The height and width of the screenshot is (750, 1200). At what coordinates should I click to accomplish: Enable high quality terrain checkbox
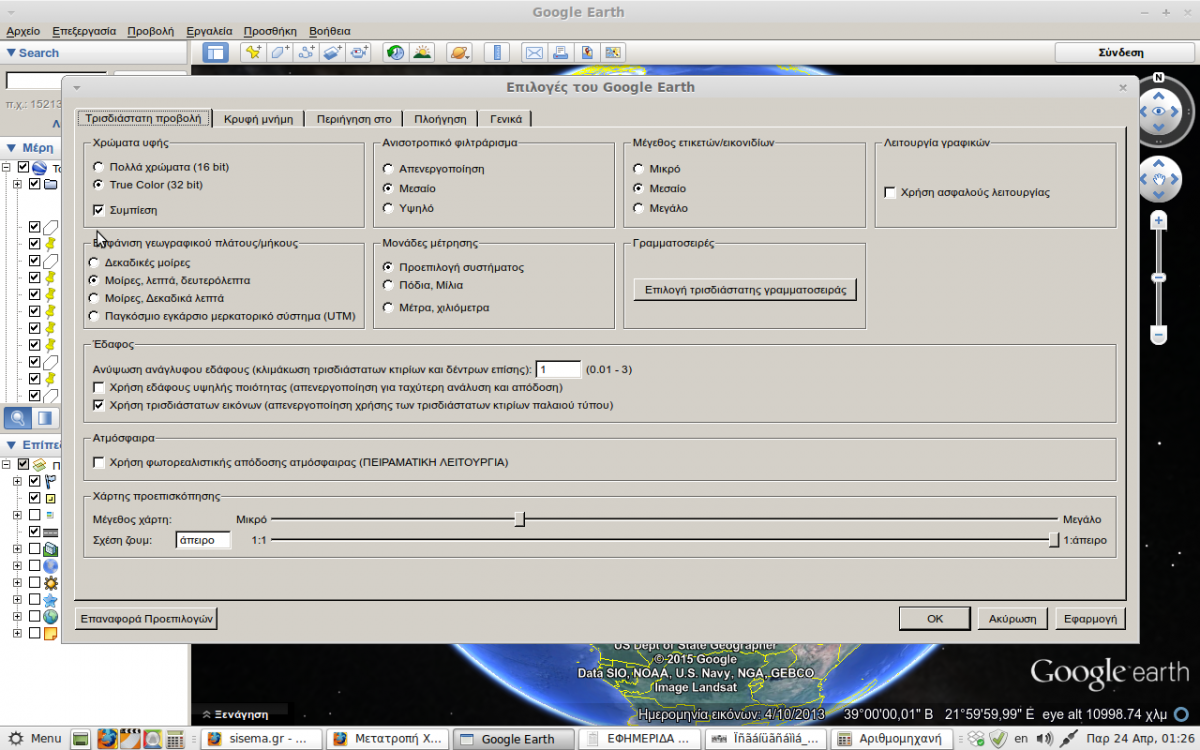[98, 387]
